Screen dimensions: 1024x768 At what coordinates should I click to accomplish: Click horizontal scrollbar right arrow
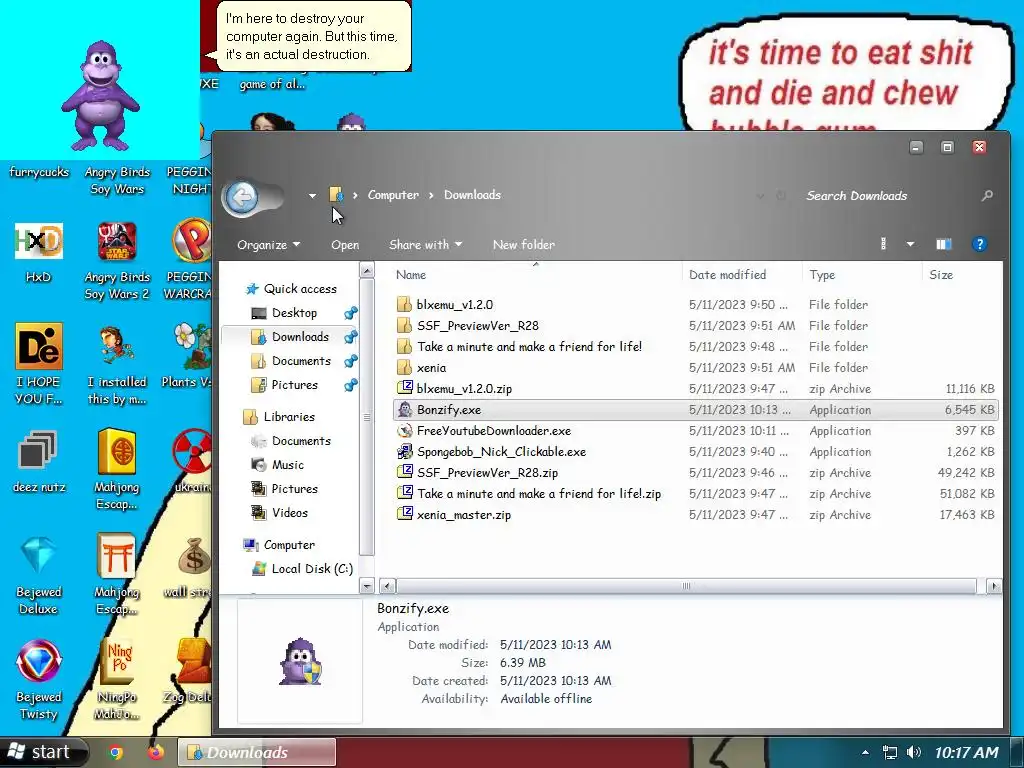tap(993, 586)
